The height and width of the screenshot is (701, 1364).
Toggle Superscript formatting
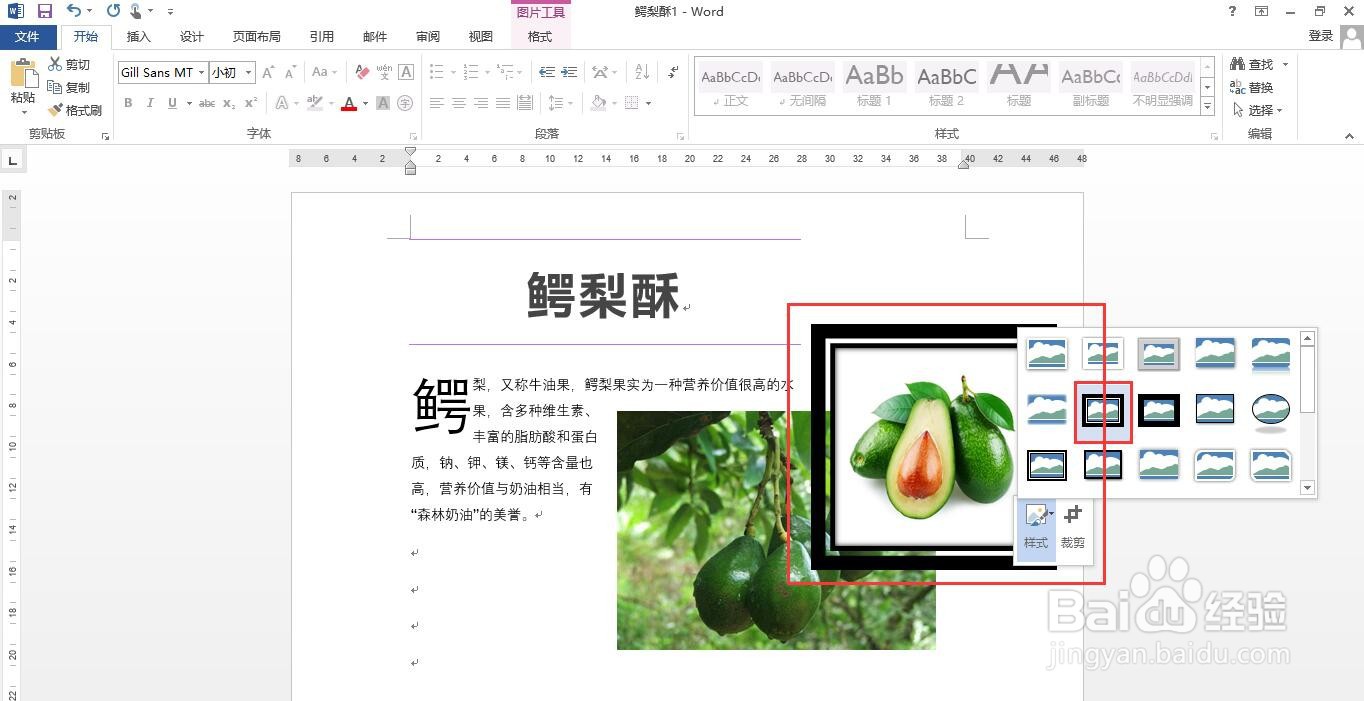pyautogui.click(x=251, y=103)
